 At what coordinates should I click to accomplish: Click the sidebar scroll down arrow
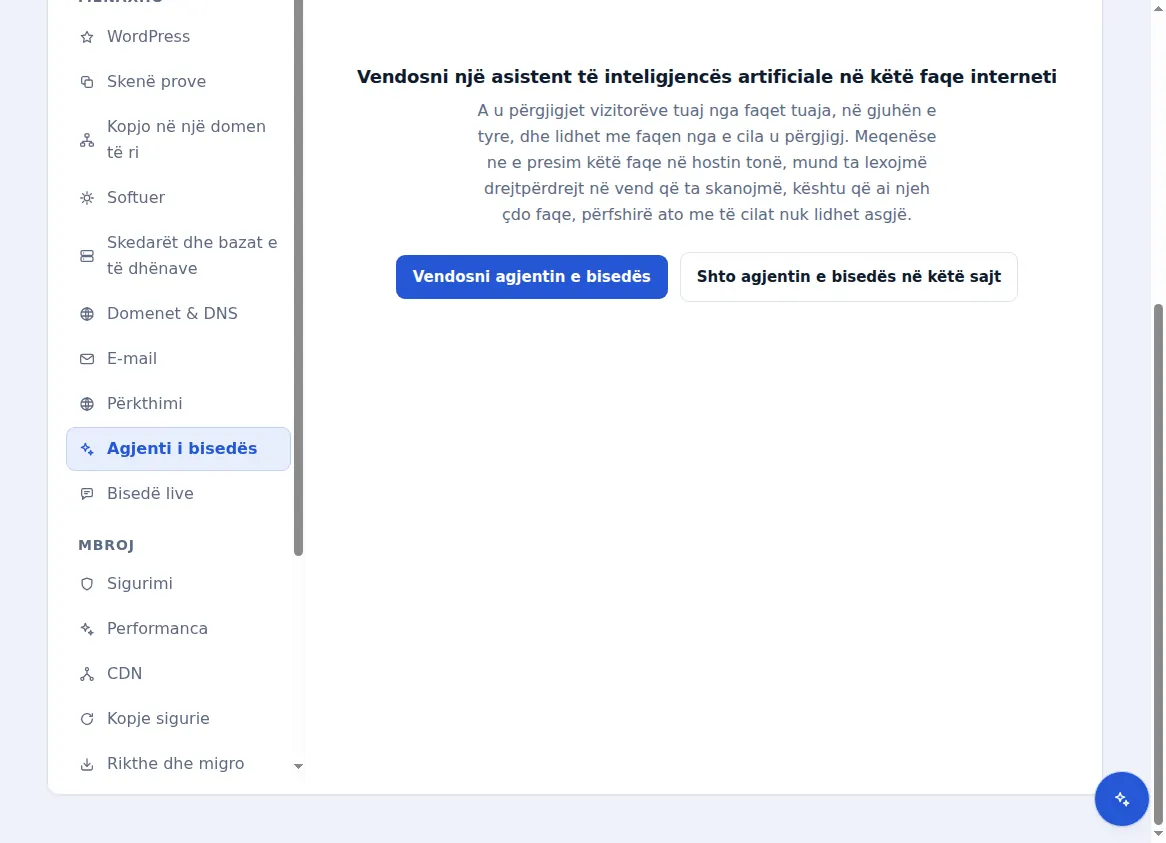(x=298, y=766)
